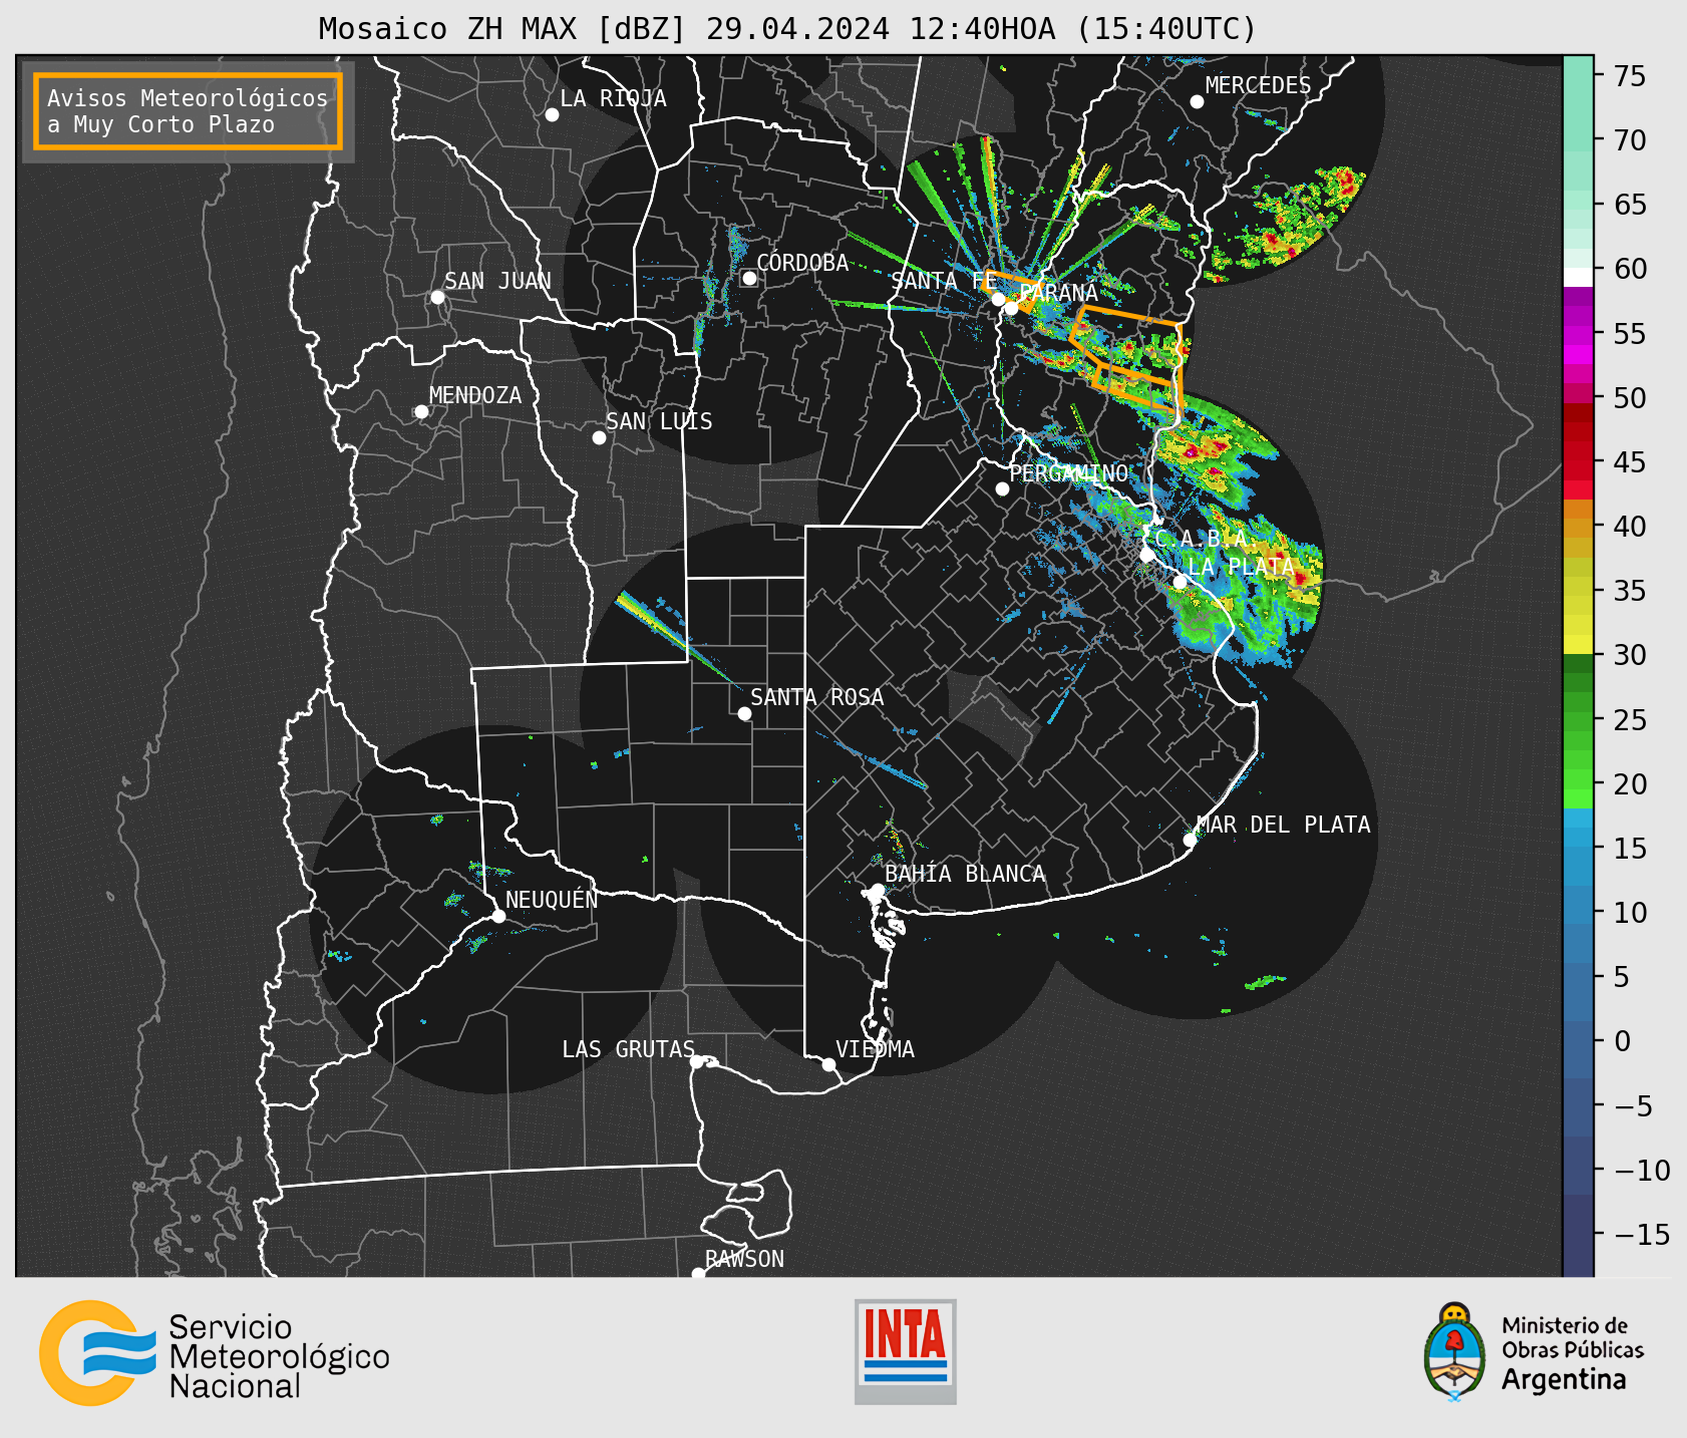
Task: Click the CÓRDOBA city marker dot
Action: coord(749,278)
